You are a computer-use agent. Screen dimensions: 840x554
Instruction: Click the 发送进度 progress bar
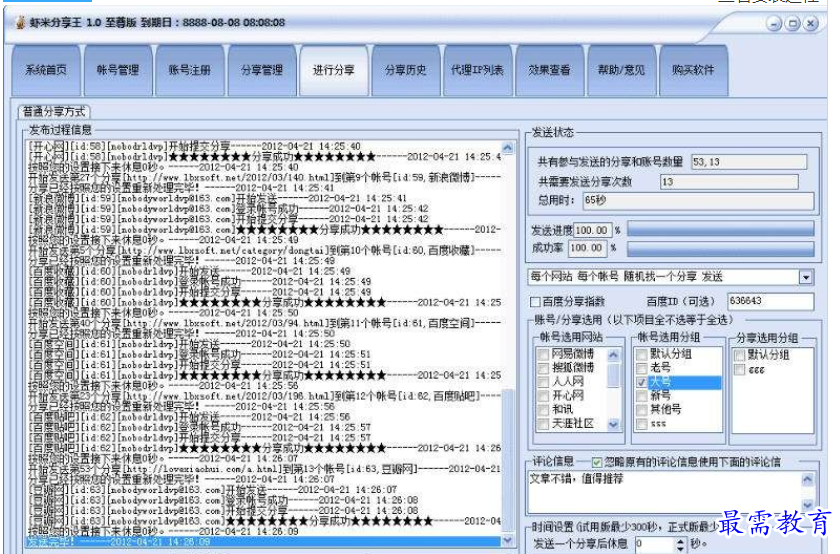point(721,230)
